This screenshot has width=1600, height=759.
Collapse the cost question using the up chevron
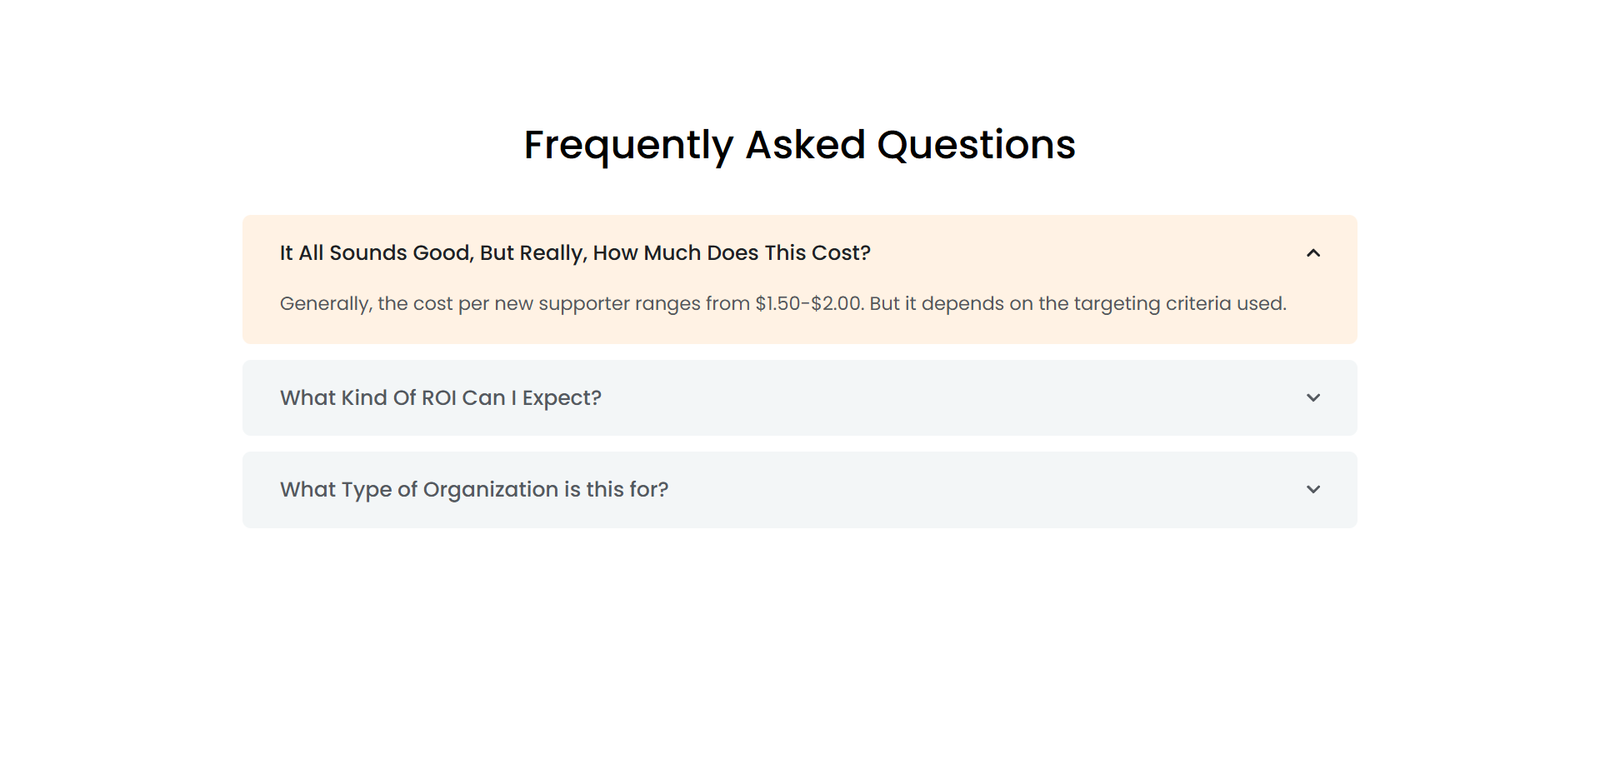[1313, 253]
